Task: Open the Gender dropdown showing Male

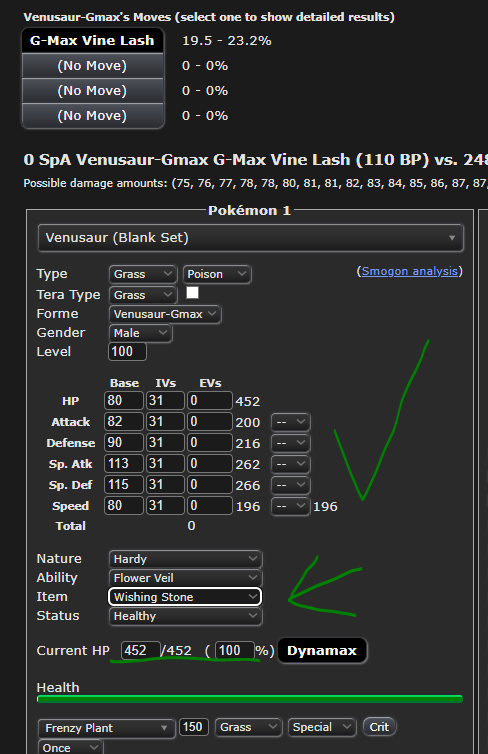Action: tap(140, 333)
